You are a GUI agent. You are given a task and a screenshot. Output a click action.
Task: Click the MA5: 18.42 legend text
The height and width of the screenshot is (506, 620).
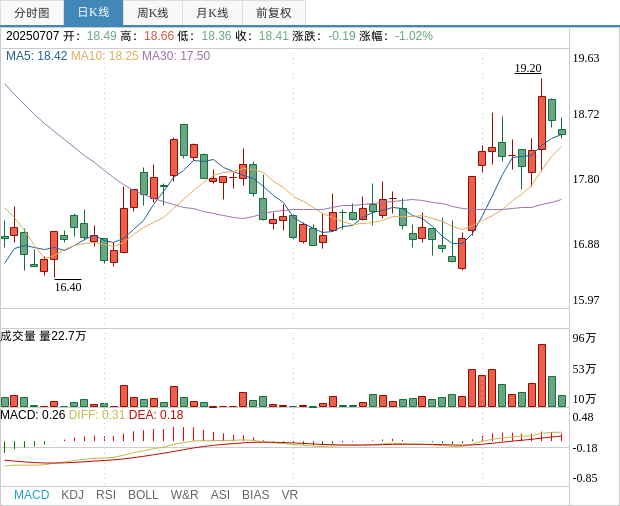[x=37, y=56]
